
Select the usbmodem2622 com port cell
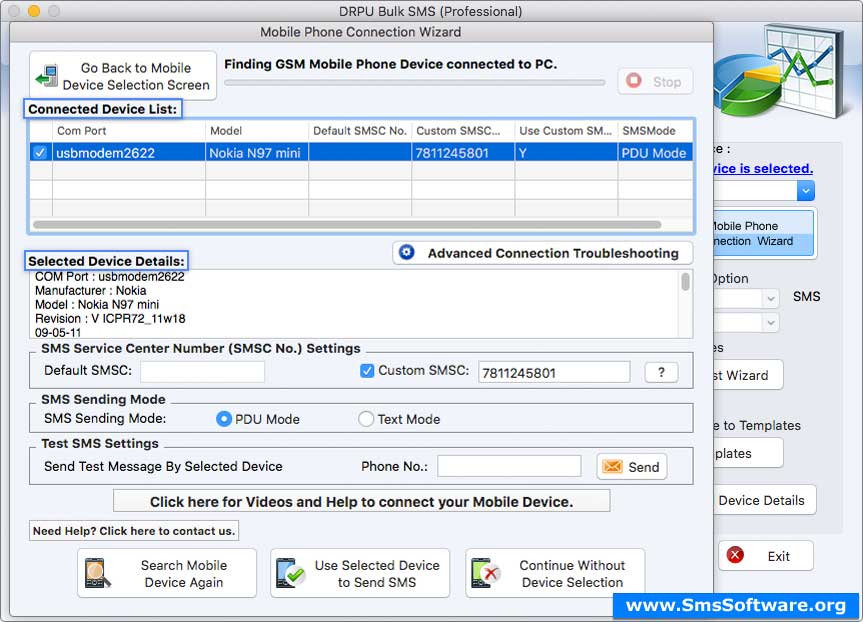pyautogui.click(x=129, y=152)
